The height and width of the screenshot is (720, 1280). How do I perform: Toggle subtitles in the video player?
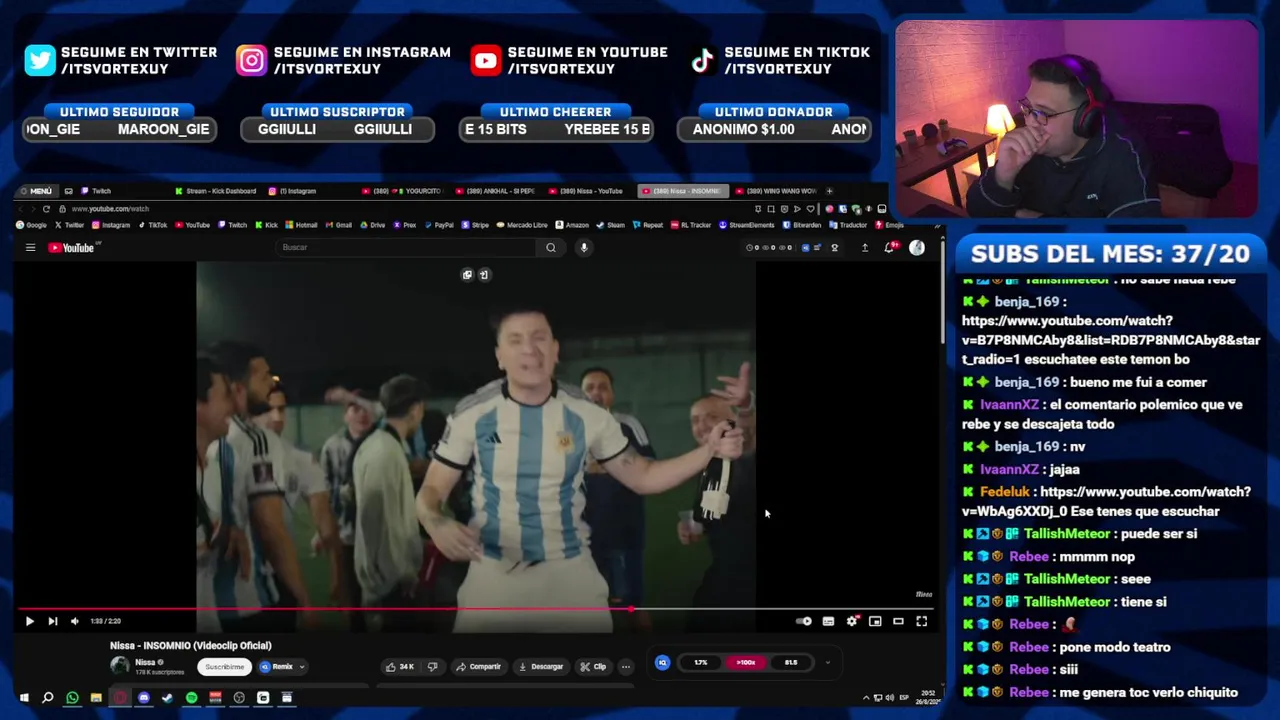click(828, 621)
